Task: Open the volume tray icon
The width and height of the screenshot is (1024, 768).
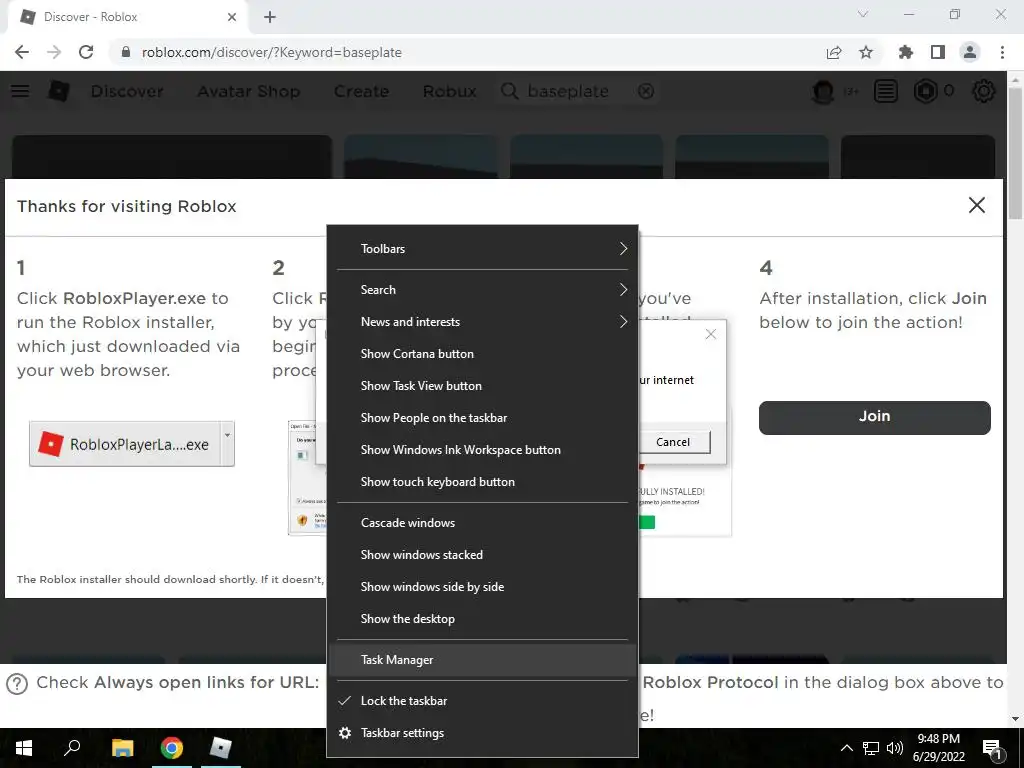Action: [x=895, y=748]
